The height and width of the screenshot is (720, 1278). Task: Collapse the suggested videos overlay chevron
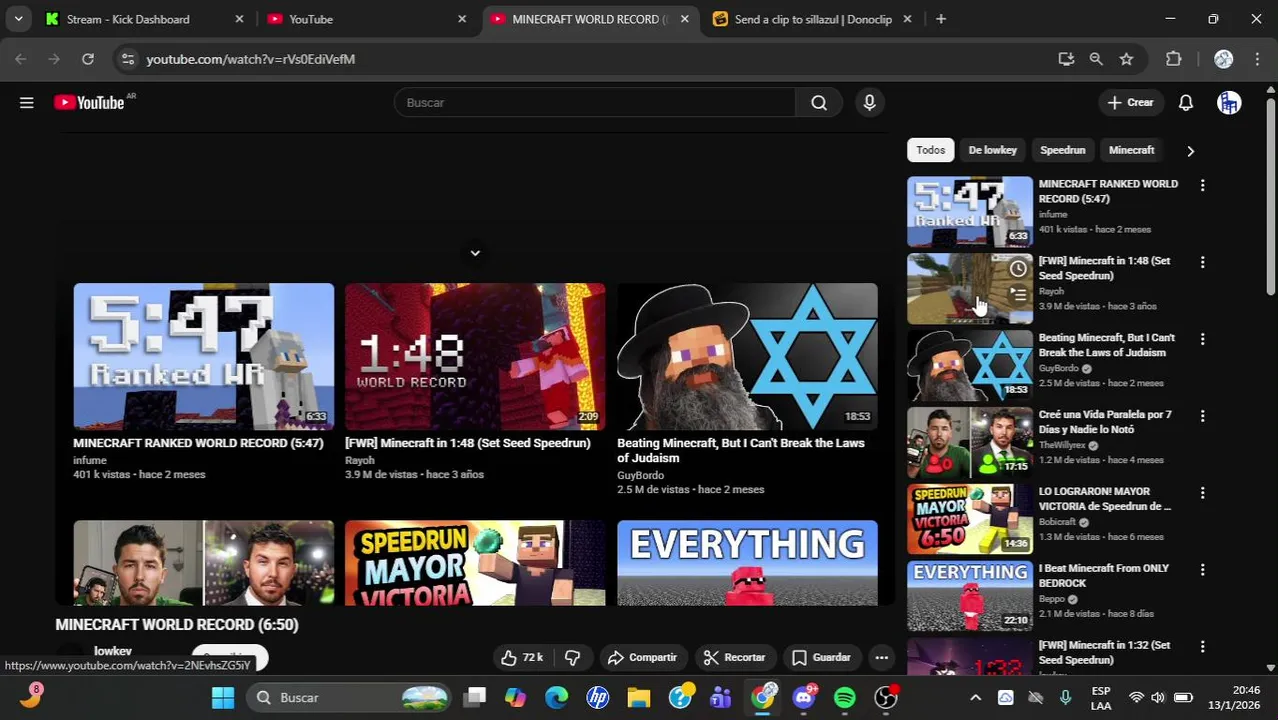coord(475,253)
